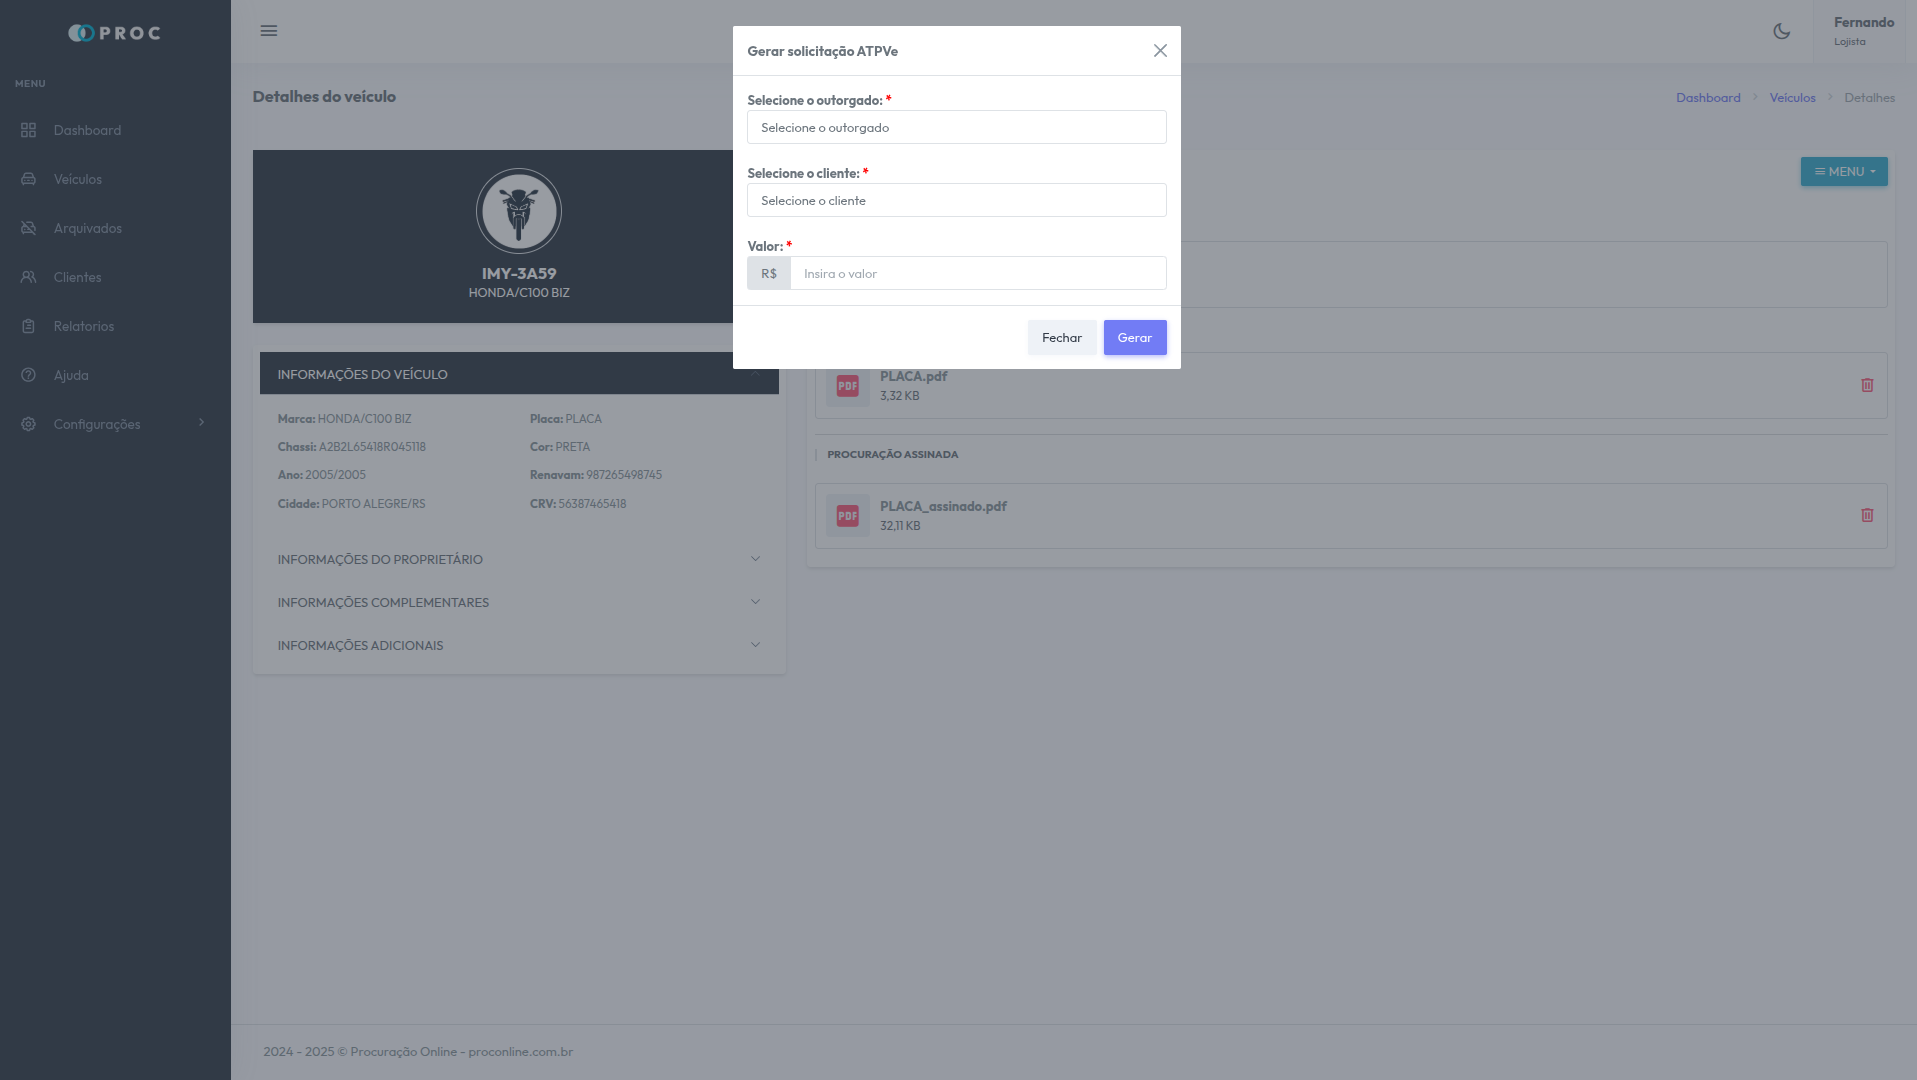1917x1080 pixels.
Task: Close the Gerar solicitação ATPVe dialog
Action: [x=1160, y=51]
